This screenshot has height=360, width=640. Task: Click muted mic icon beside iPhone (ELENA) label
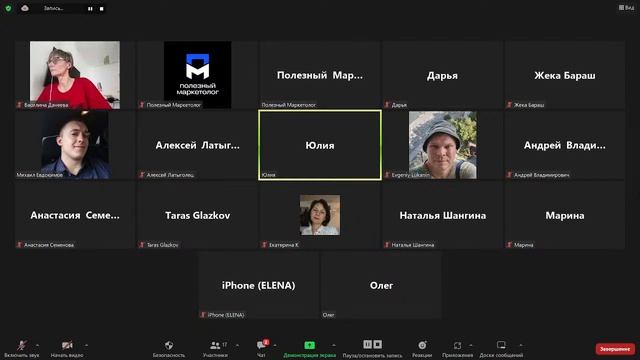coord(203,315)
